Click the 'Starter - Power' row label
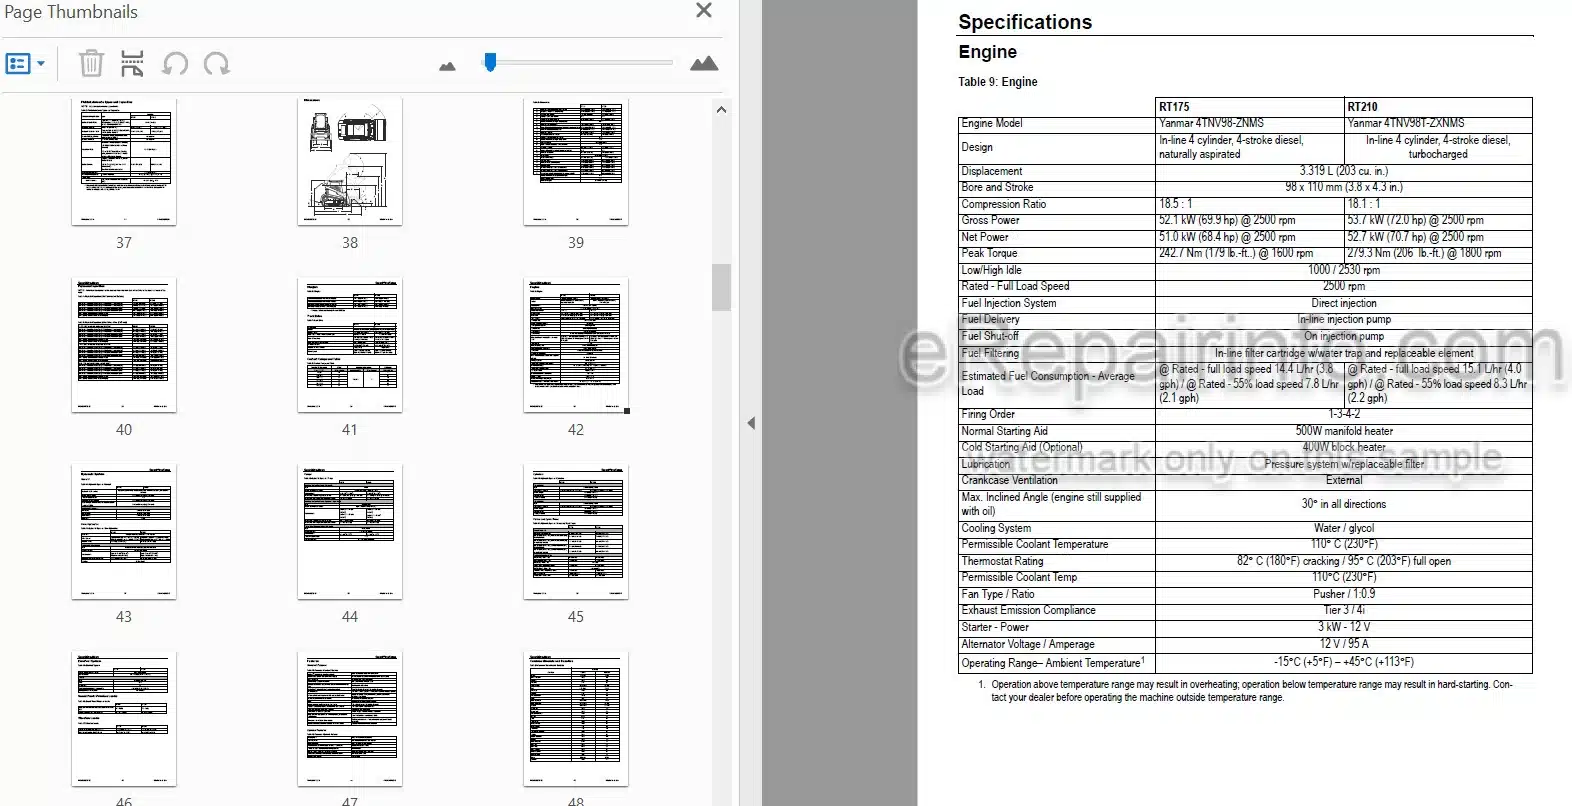Screen dimensions: 1572x806 [995, 627]
